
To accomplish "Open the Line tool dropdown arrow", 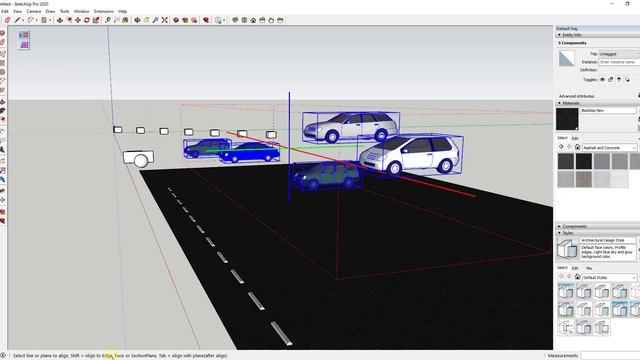I will (23, 20).
